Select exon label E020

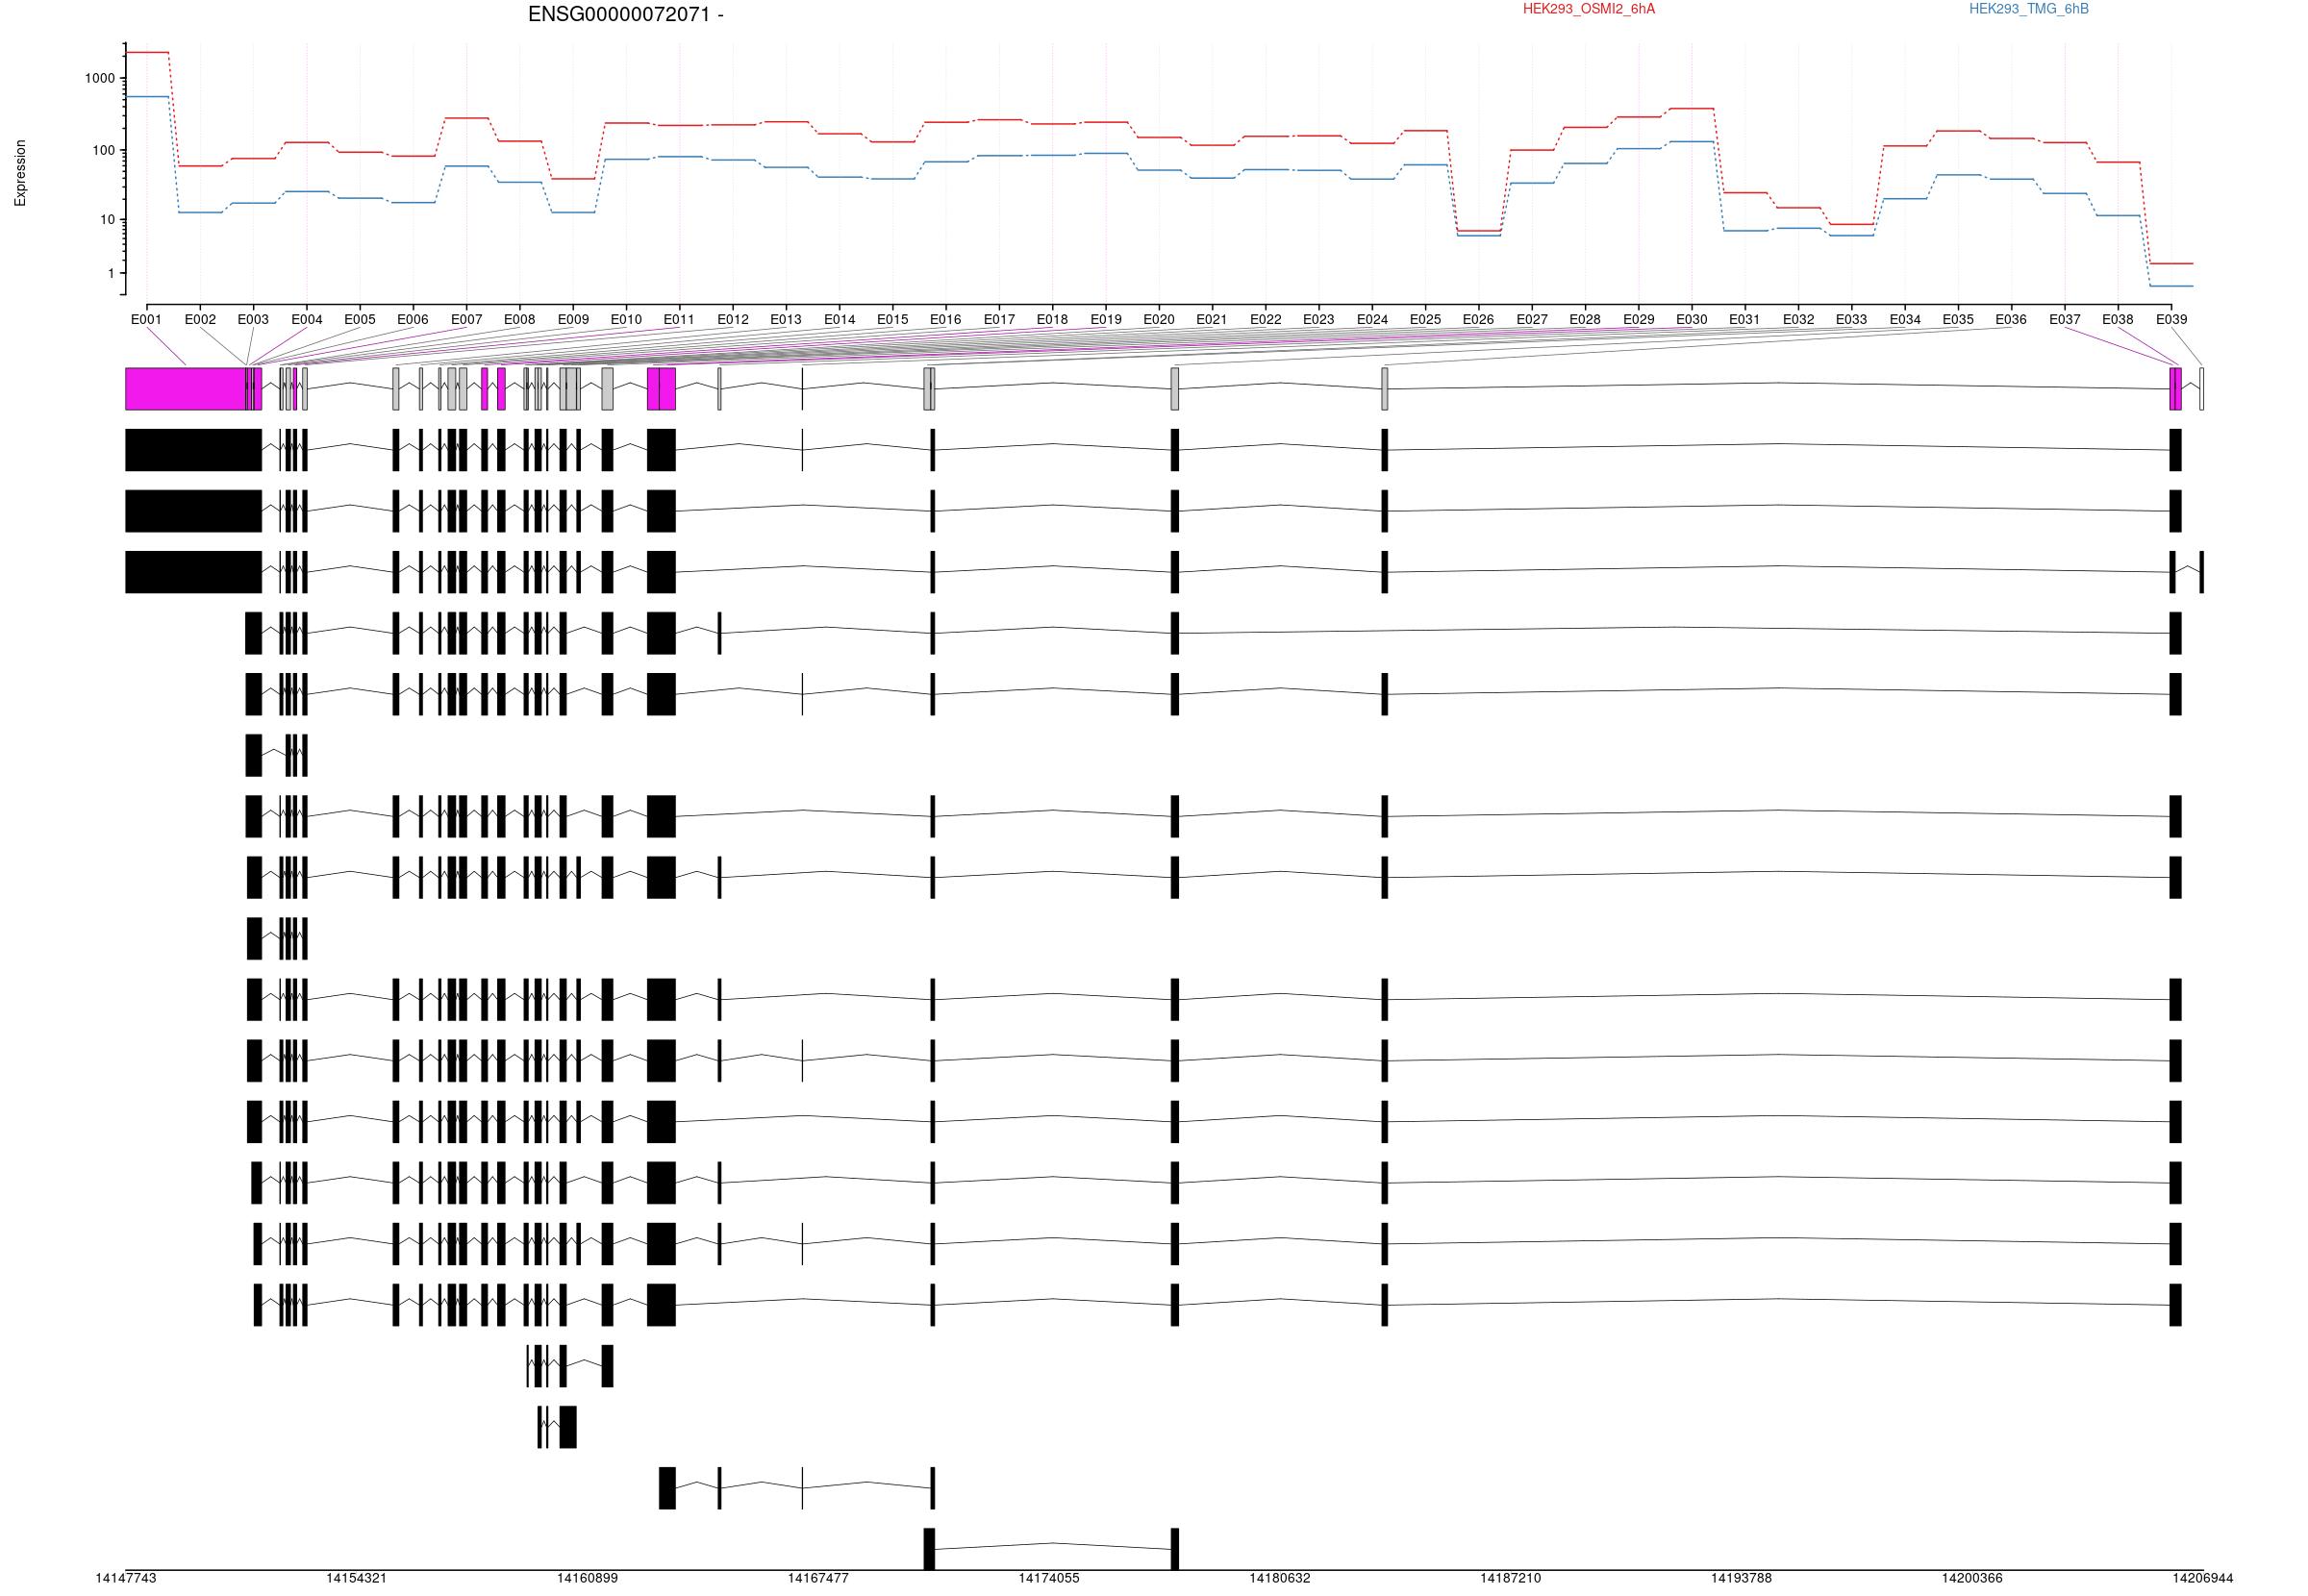[x=1159, y=320]
